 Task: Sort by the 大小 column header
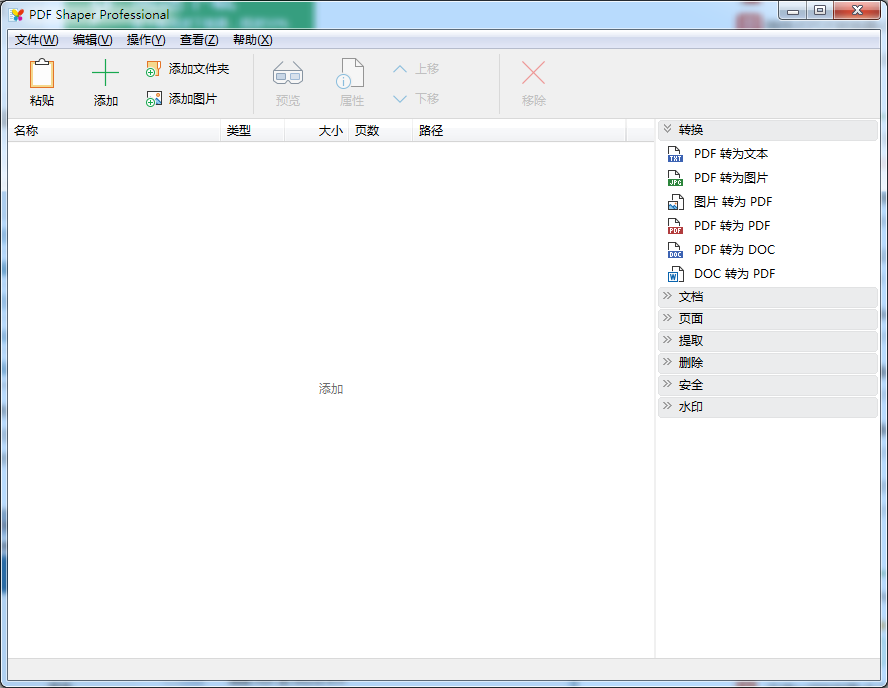click(x=316, y=131)
